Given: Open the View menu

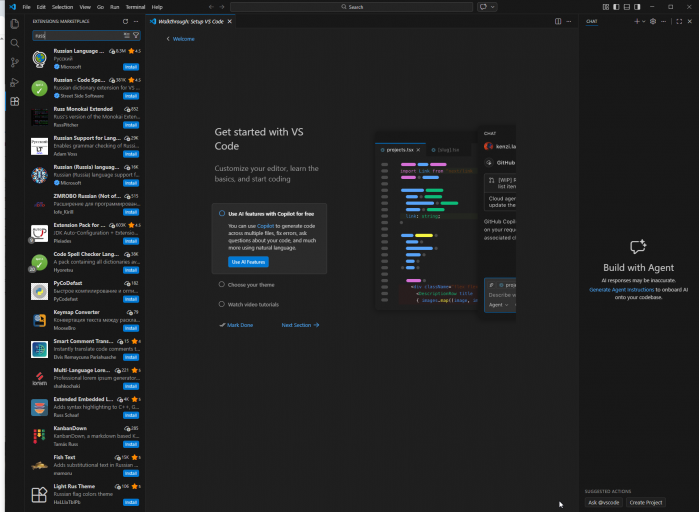Looking at the screenshot, I should [x=85, y=7].
